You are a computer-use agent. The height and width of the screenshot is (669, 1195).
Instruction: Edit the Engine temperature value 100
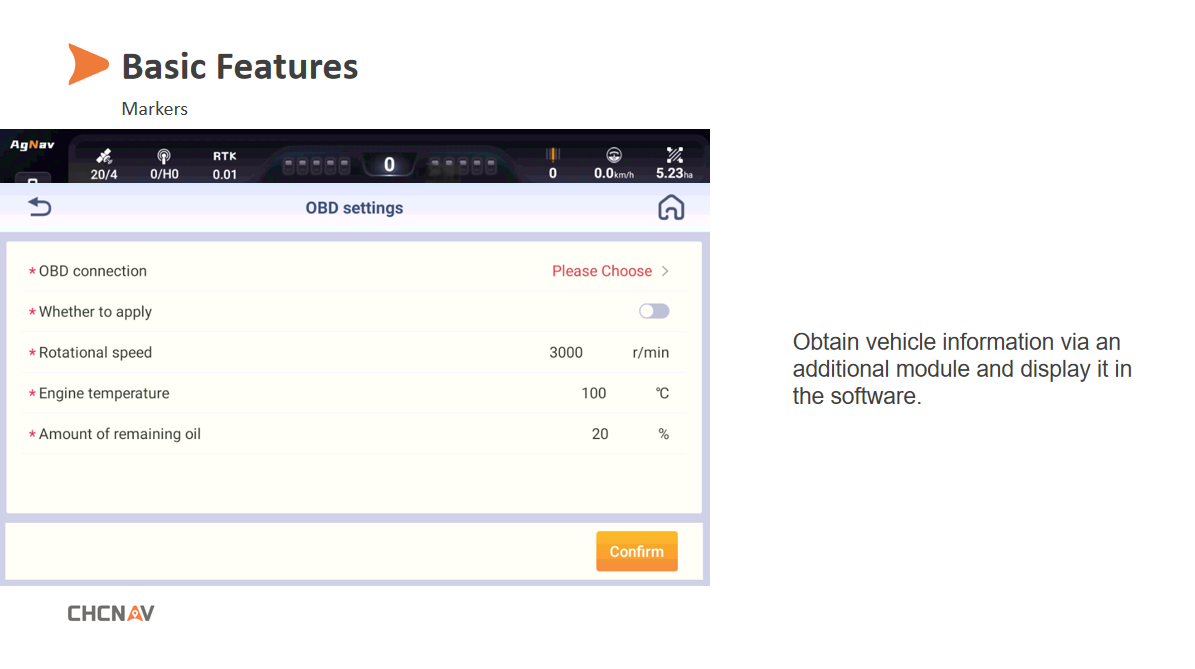[594, 393]
